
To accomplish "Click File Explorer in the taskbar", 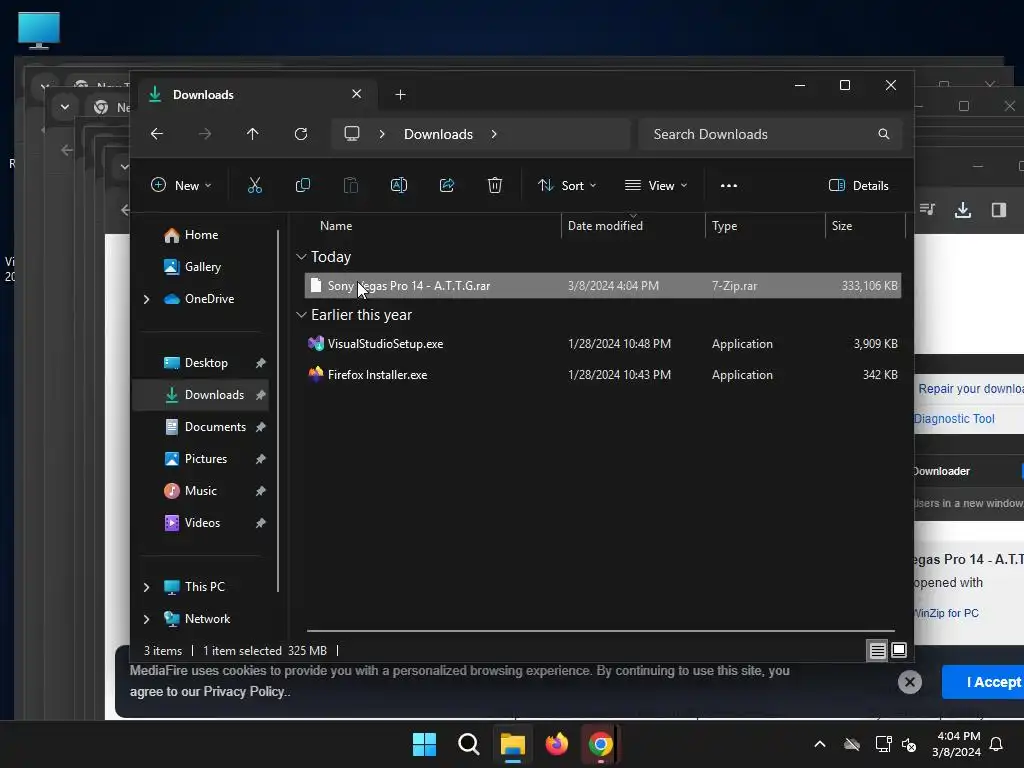I will 513,744.
